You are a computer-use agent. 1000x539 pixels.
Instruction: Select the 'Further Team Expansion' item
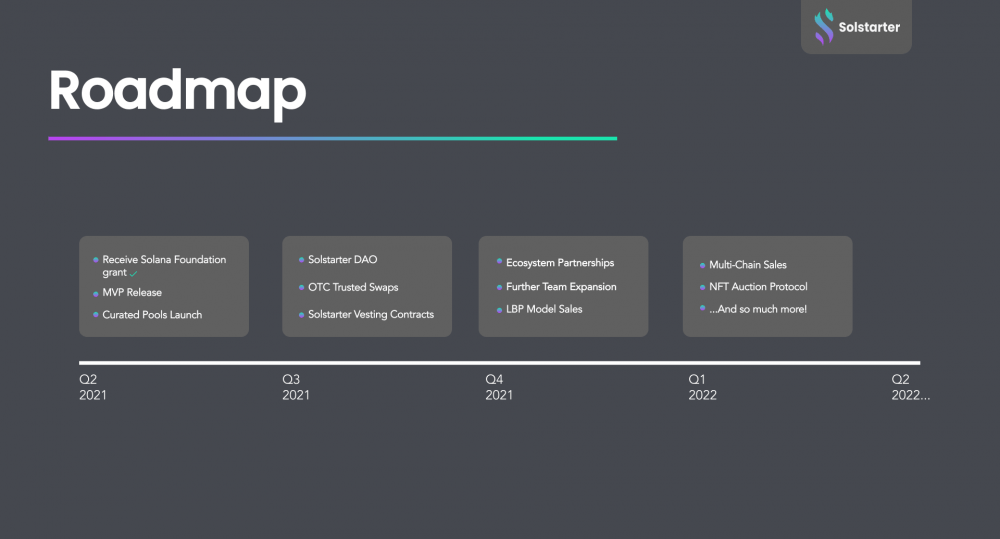[561, 287]
